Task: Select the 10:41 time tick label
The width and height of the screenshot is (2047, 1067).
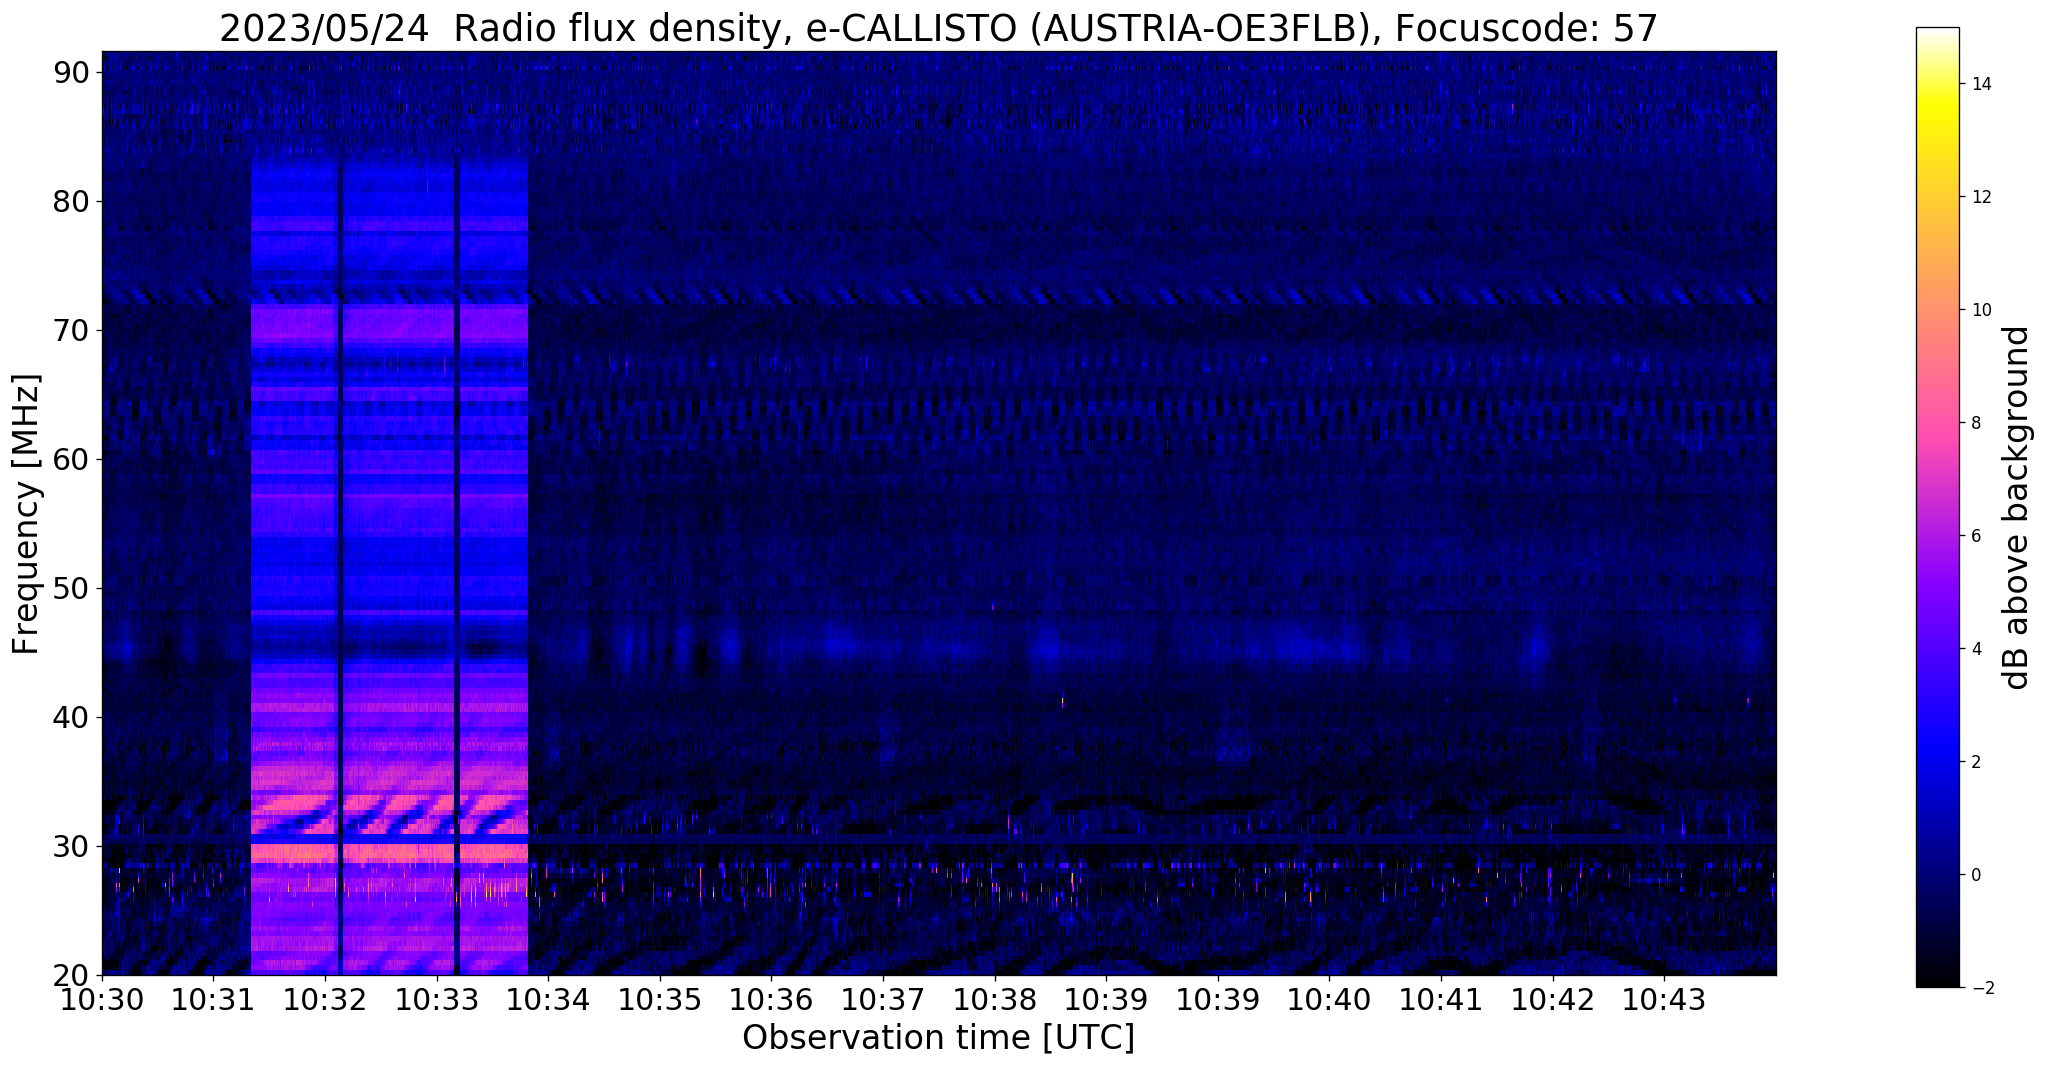Action: click(1441, 999)
